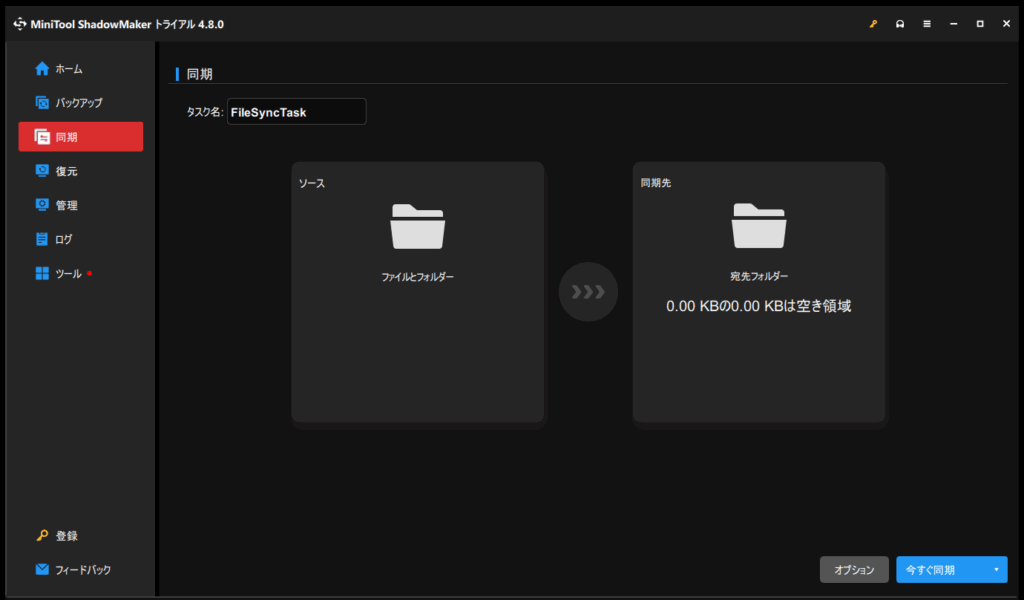Select the 同期 (Sync) sidebar tab
The image size is (1024, 600).
(80, 137)
